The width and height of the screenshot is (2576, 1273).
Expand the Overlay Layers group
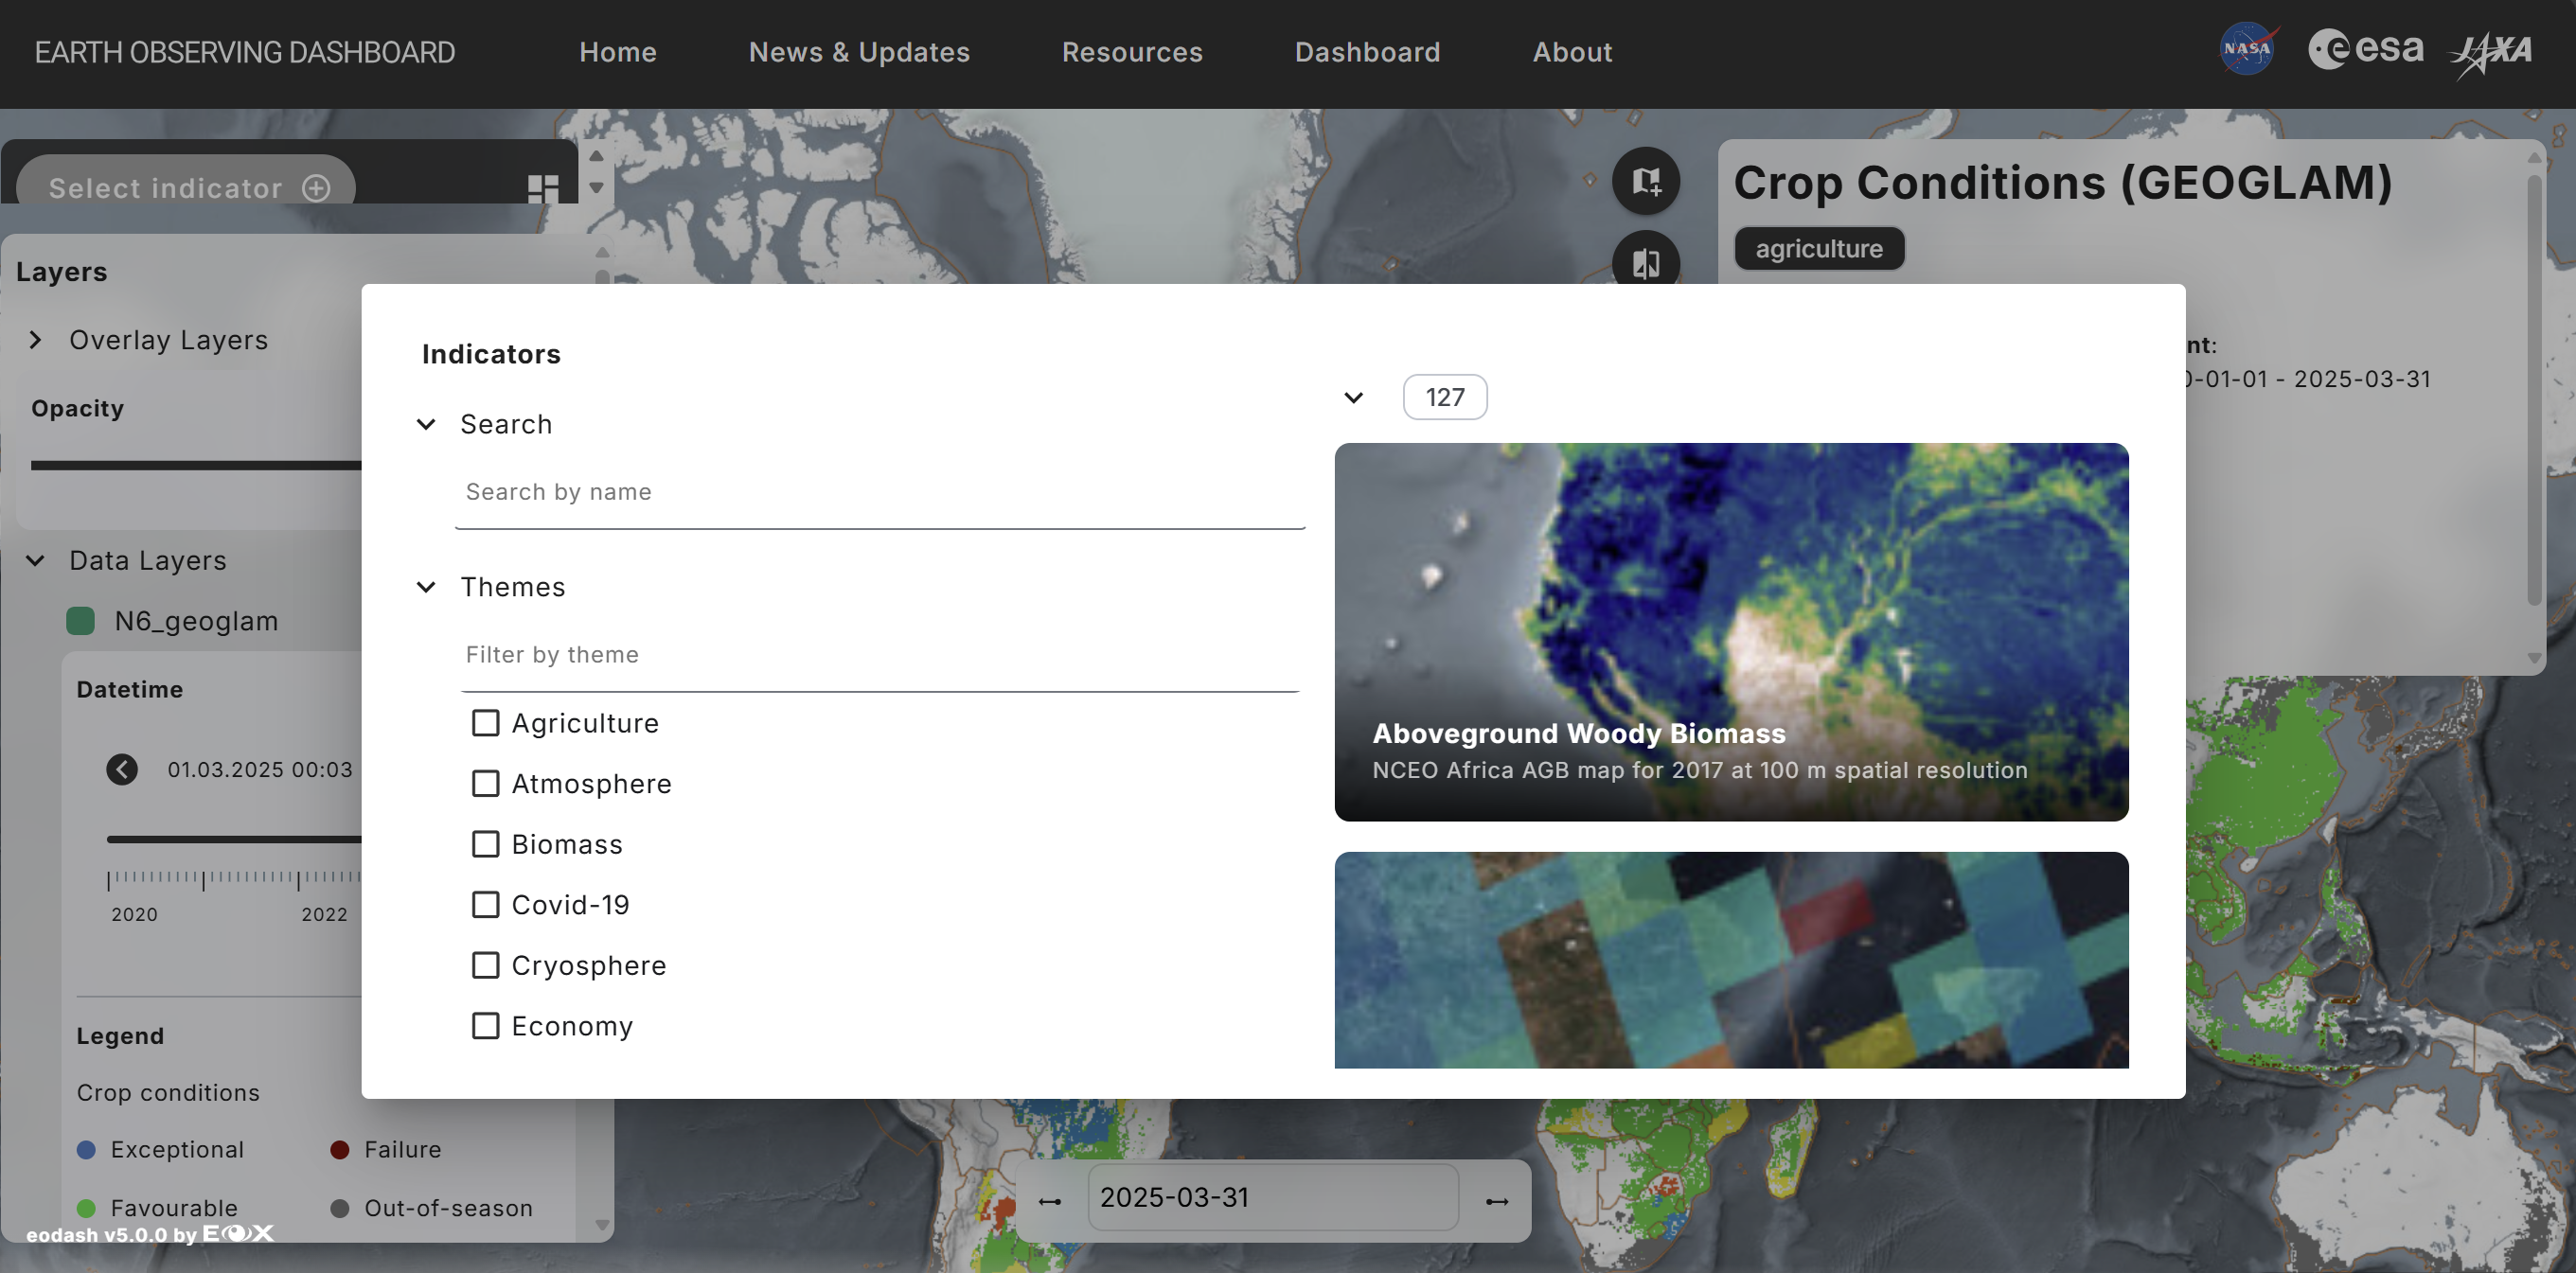click(x=36, y=340)
